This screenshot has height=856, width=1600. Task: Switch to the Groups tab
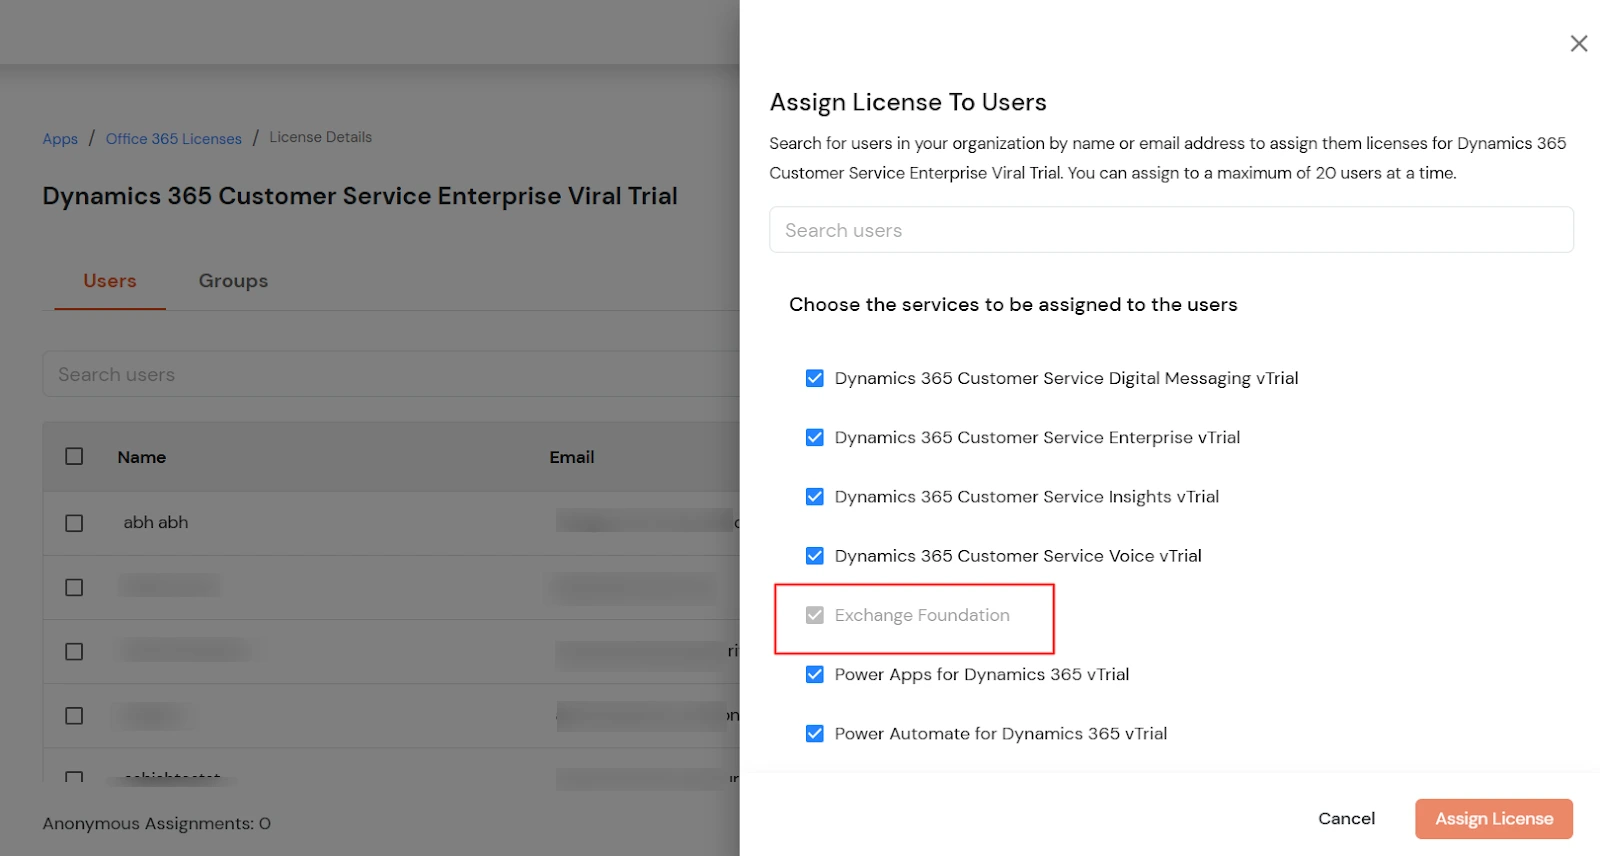pos(233,281)
